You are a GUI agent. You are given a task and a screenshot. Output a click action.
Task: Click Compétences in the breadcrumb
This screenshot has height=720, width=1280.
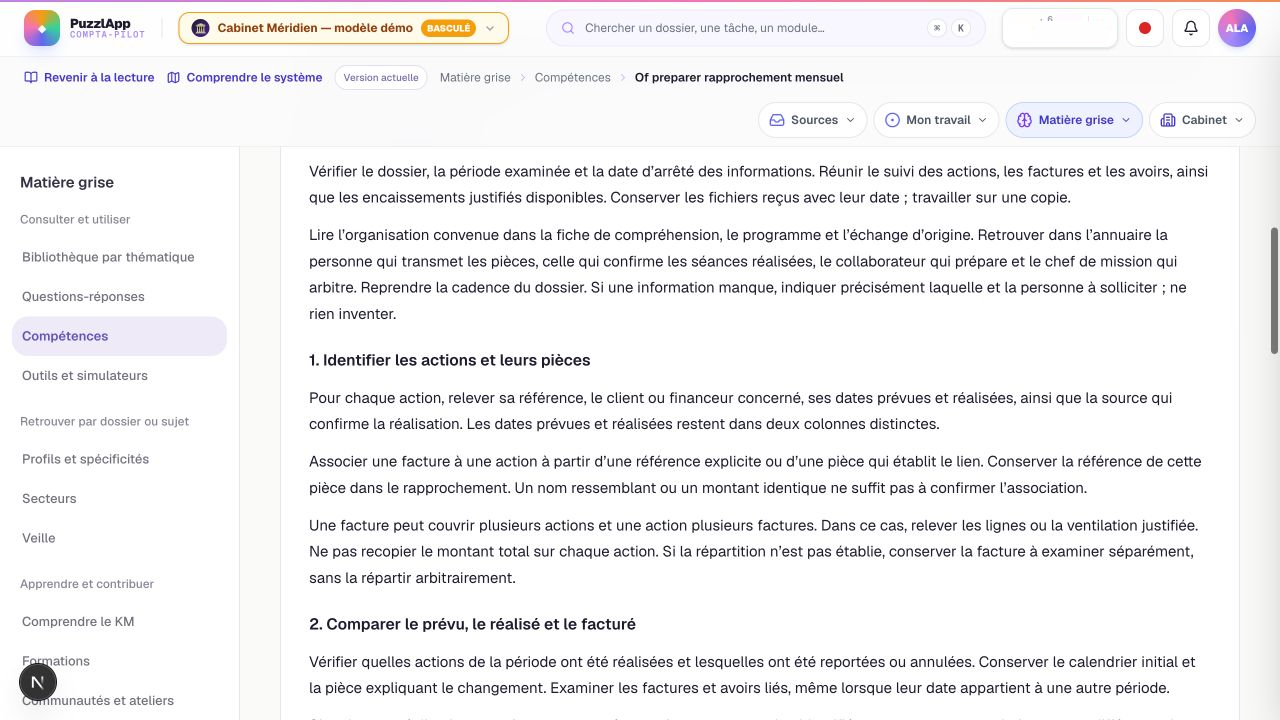573,77
